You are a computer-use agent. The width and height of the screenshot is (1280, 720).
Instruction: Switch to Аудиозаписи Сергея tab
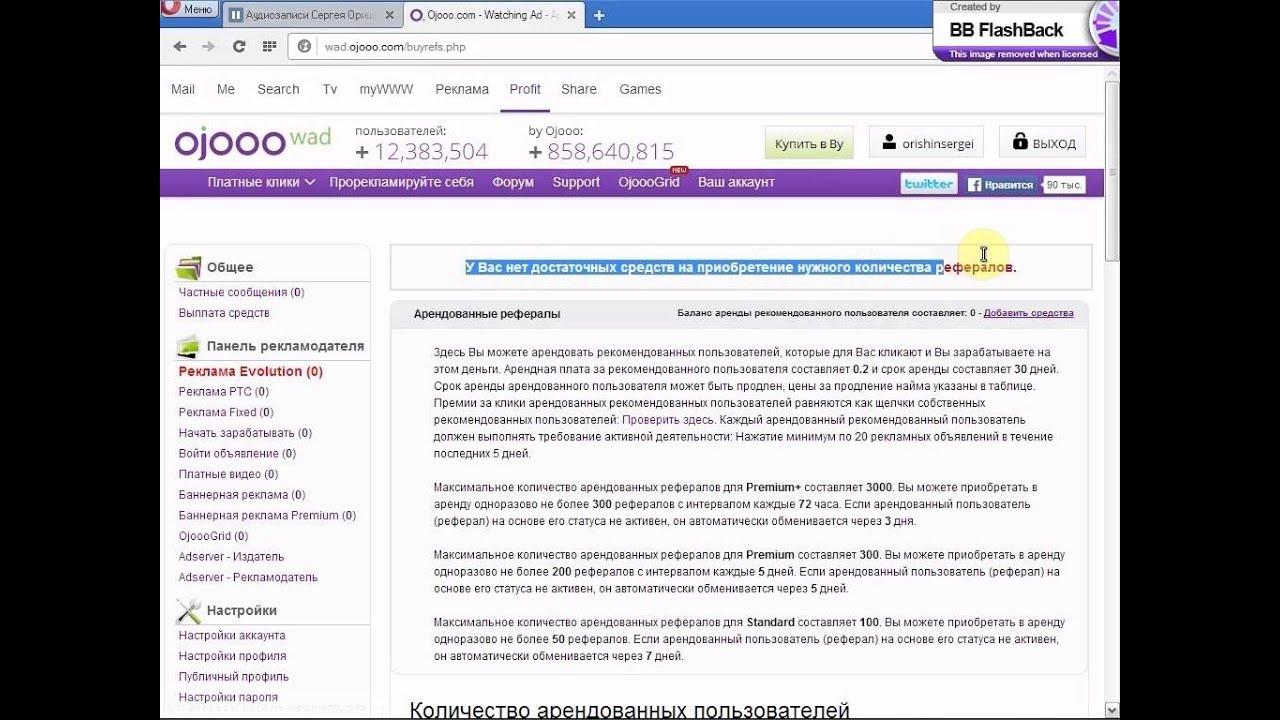pyautogui.click(x=311, y=15)
